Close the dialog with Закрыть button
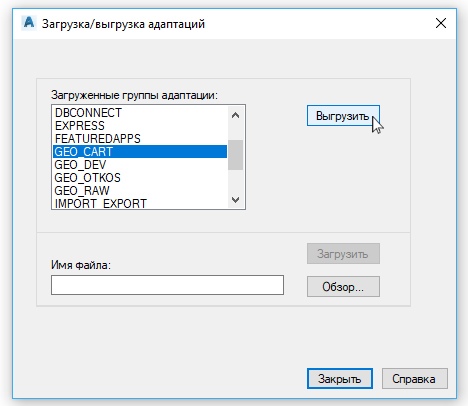Screen dimensions: 468x406 [340, 378]
